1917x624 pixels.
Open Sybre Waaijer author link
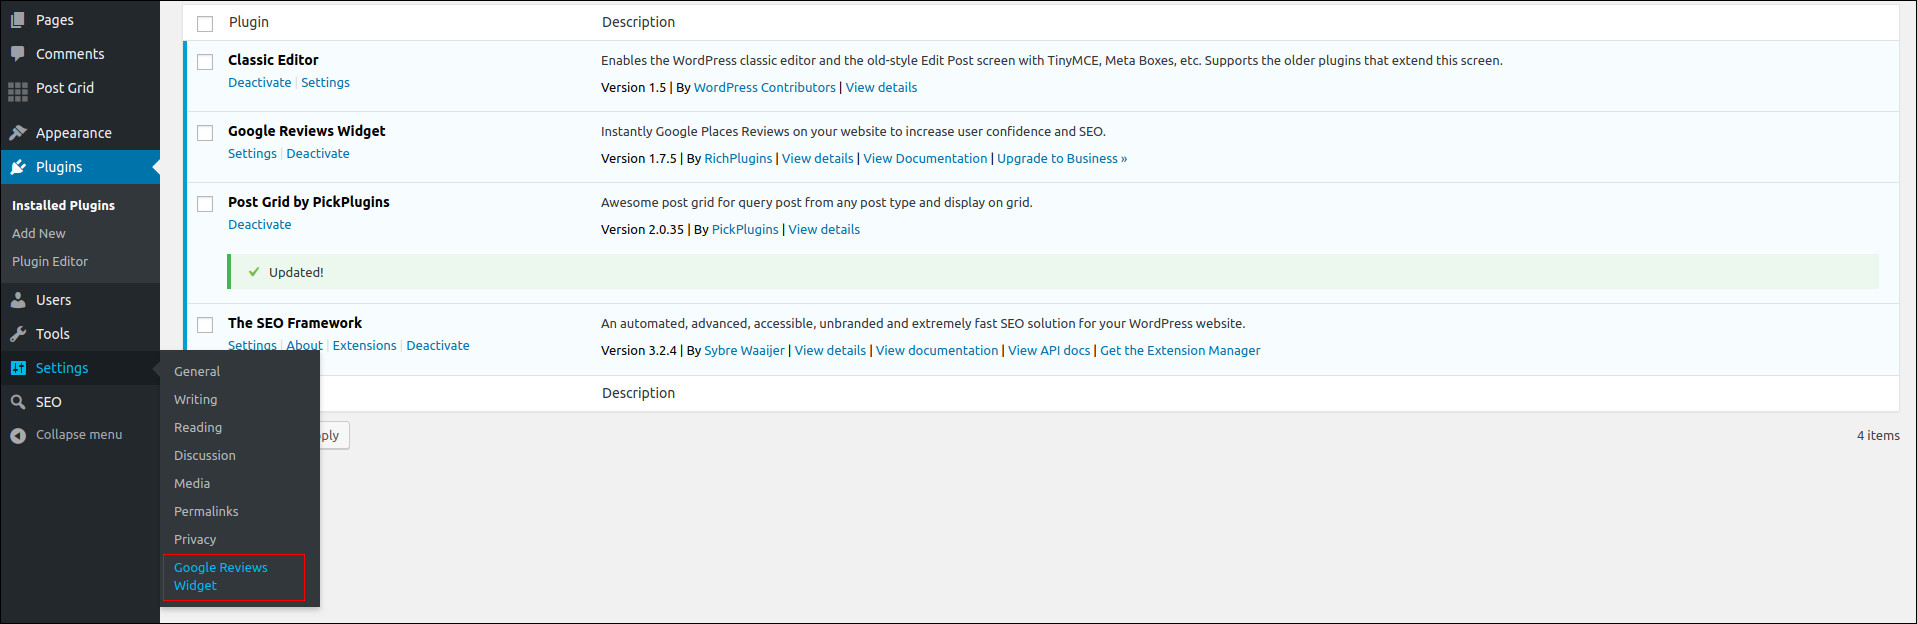[x=744, y=351]
